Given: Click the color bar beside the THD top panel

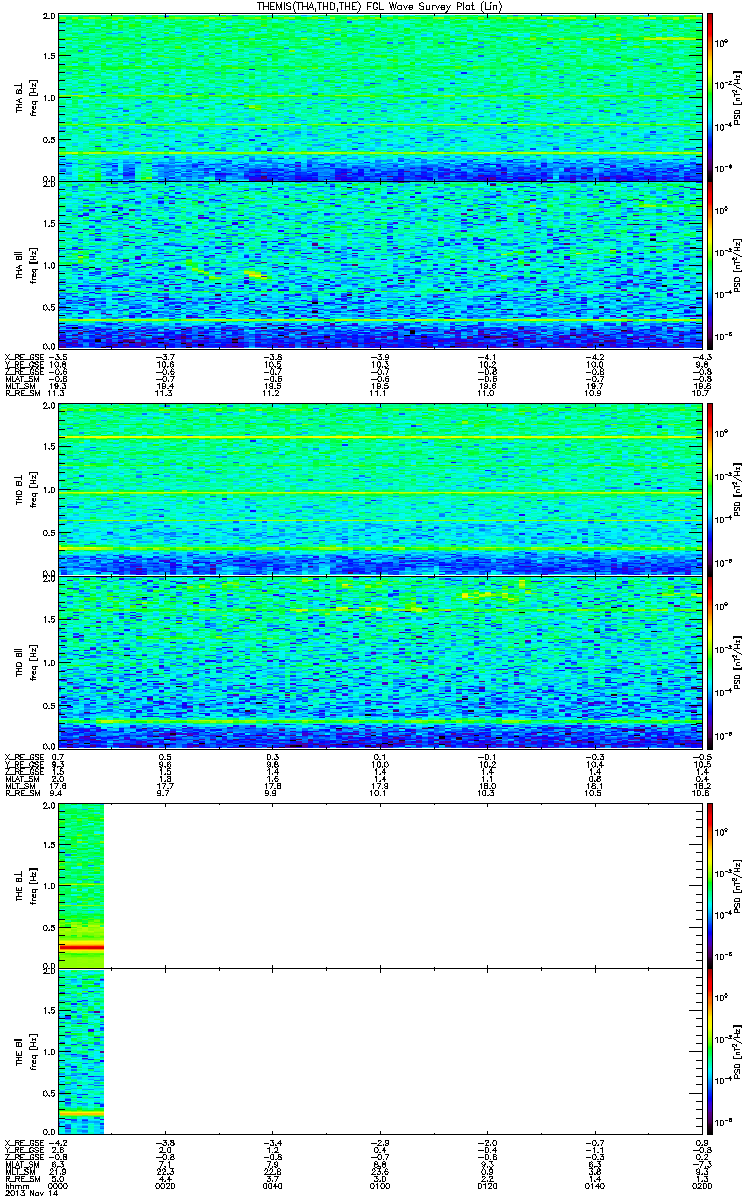Looking at the screenshot, I should click(710, 489).
